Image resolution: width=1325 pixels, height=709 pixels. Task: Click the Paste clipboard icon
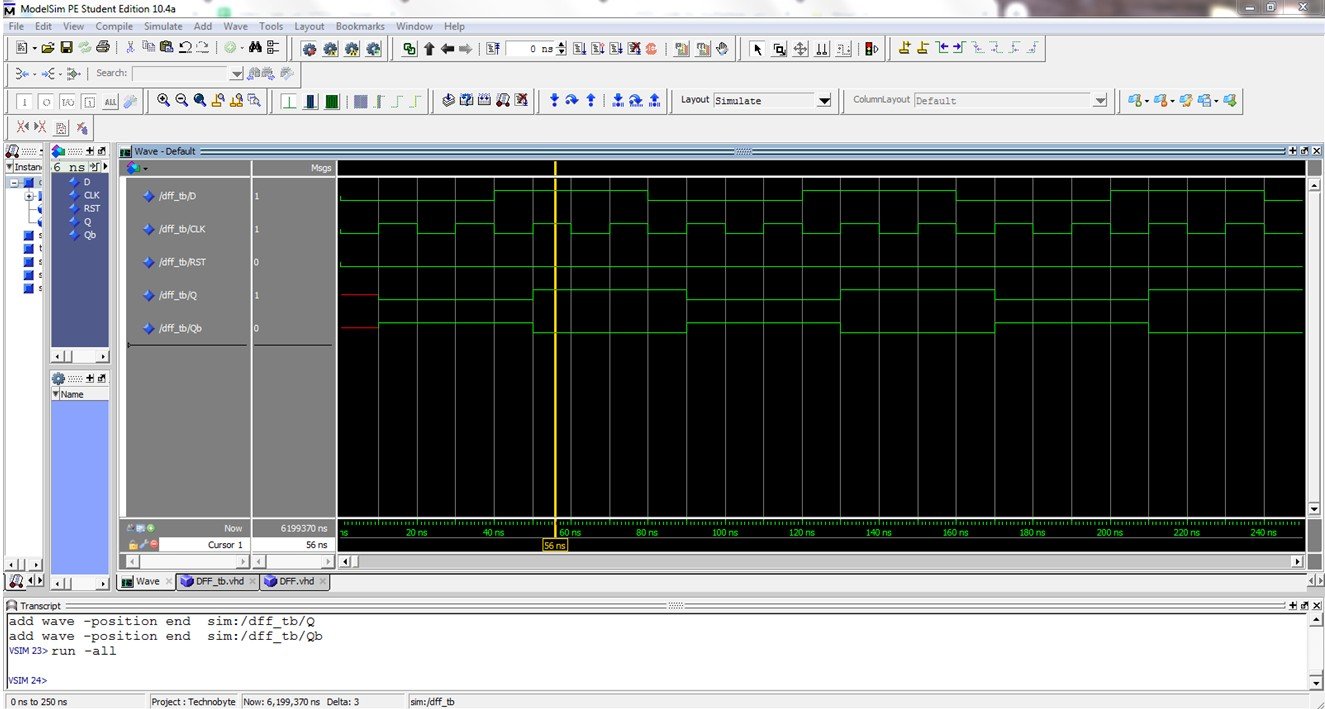(x=166, y=48)
